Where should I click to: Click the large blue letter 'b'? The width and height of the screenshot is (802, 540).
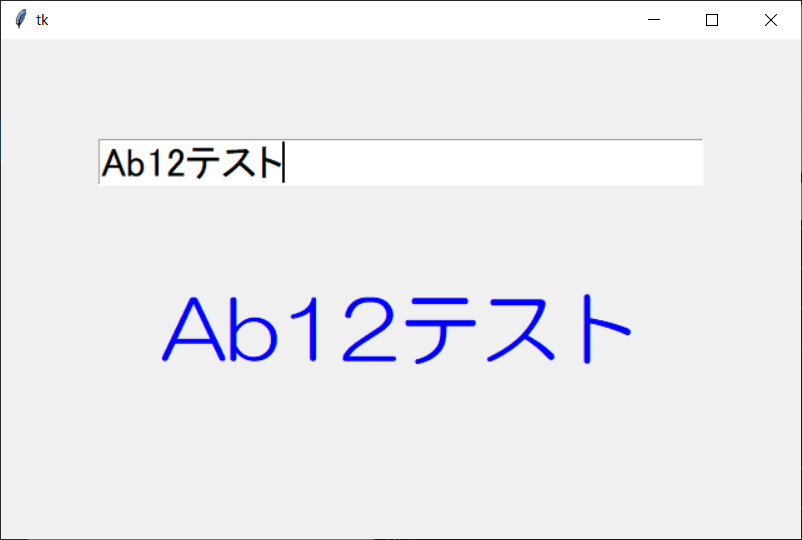coord(253,329)
